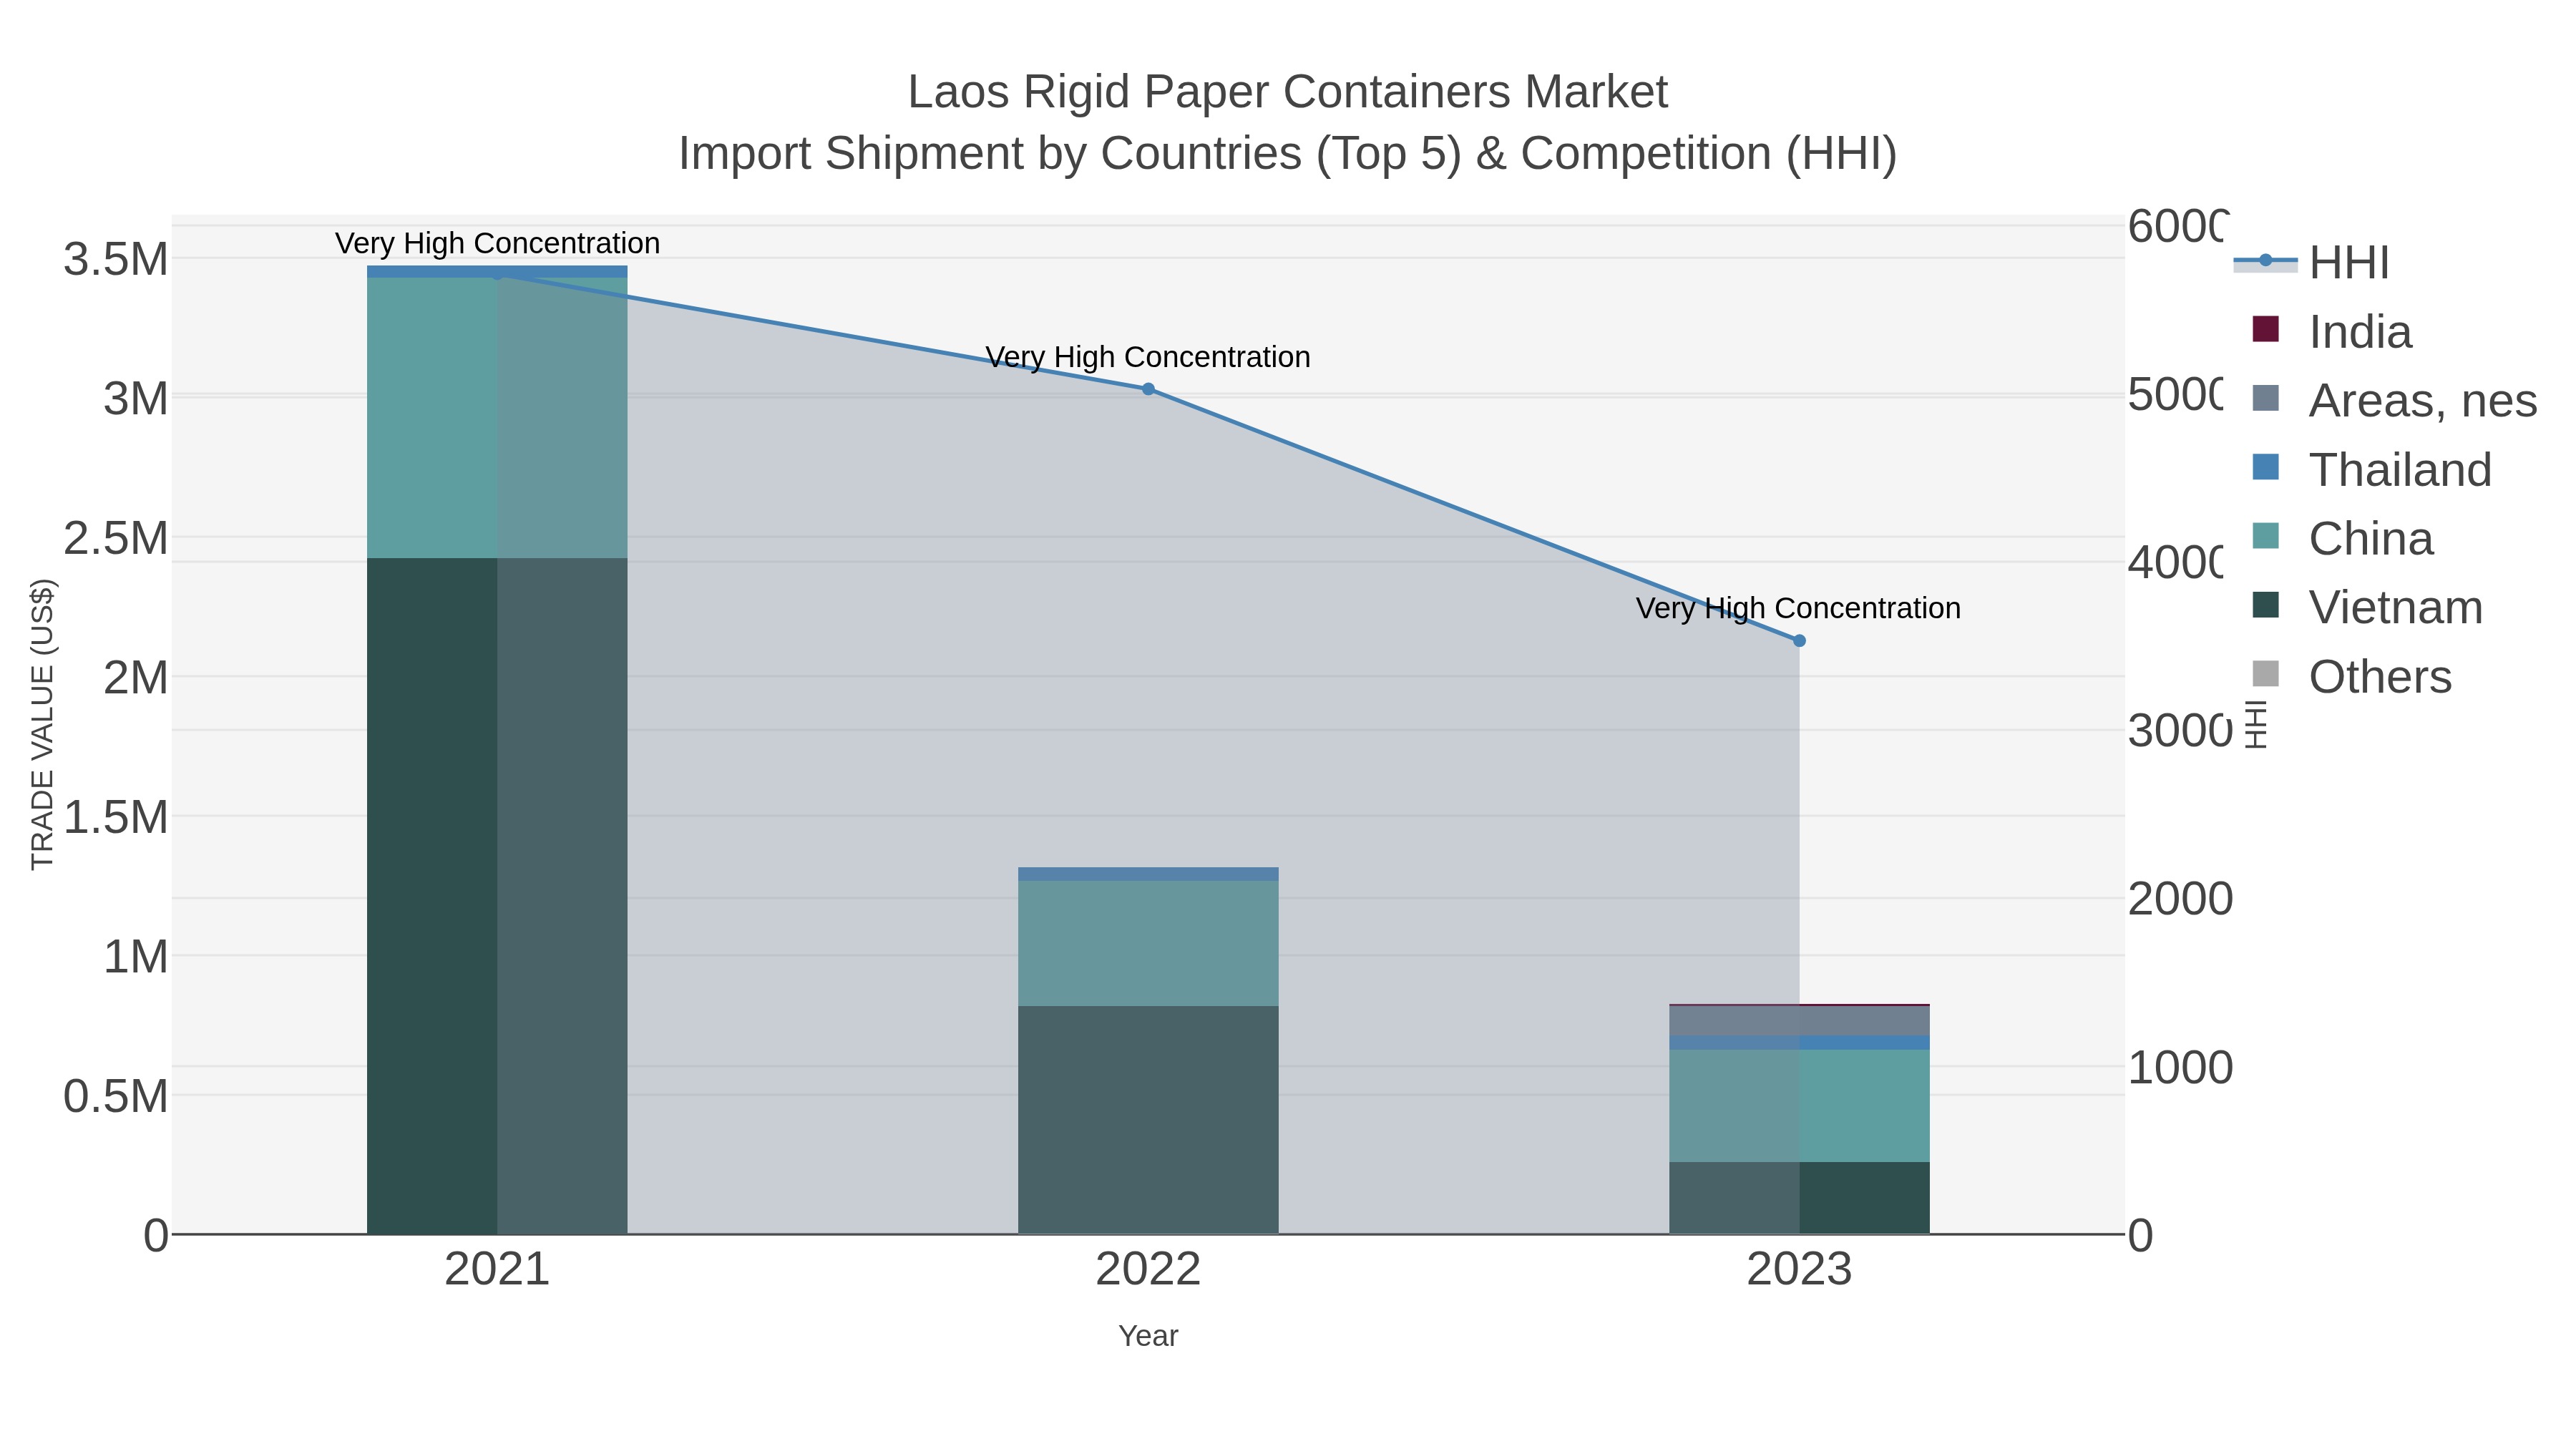Select the 2021 China bar segment
2576x1449 pixels.
click(497, 418)
